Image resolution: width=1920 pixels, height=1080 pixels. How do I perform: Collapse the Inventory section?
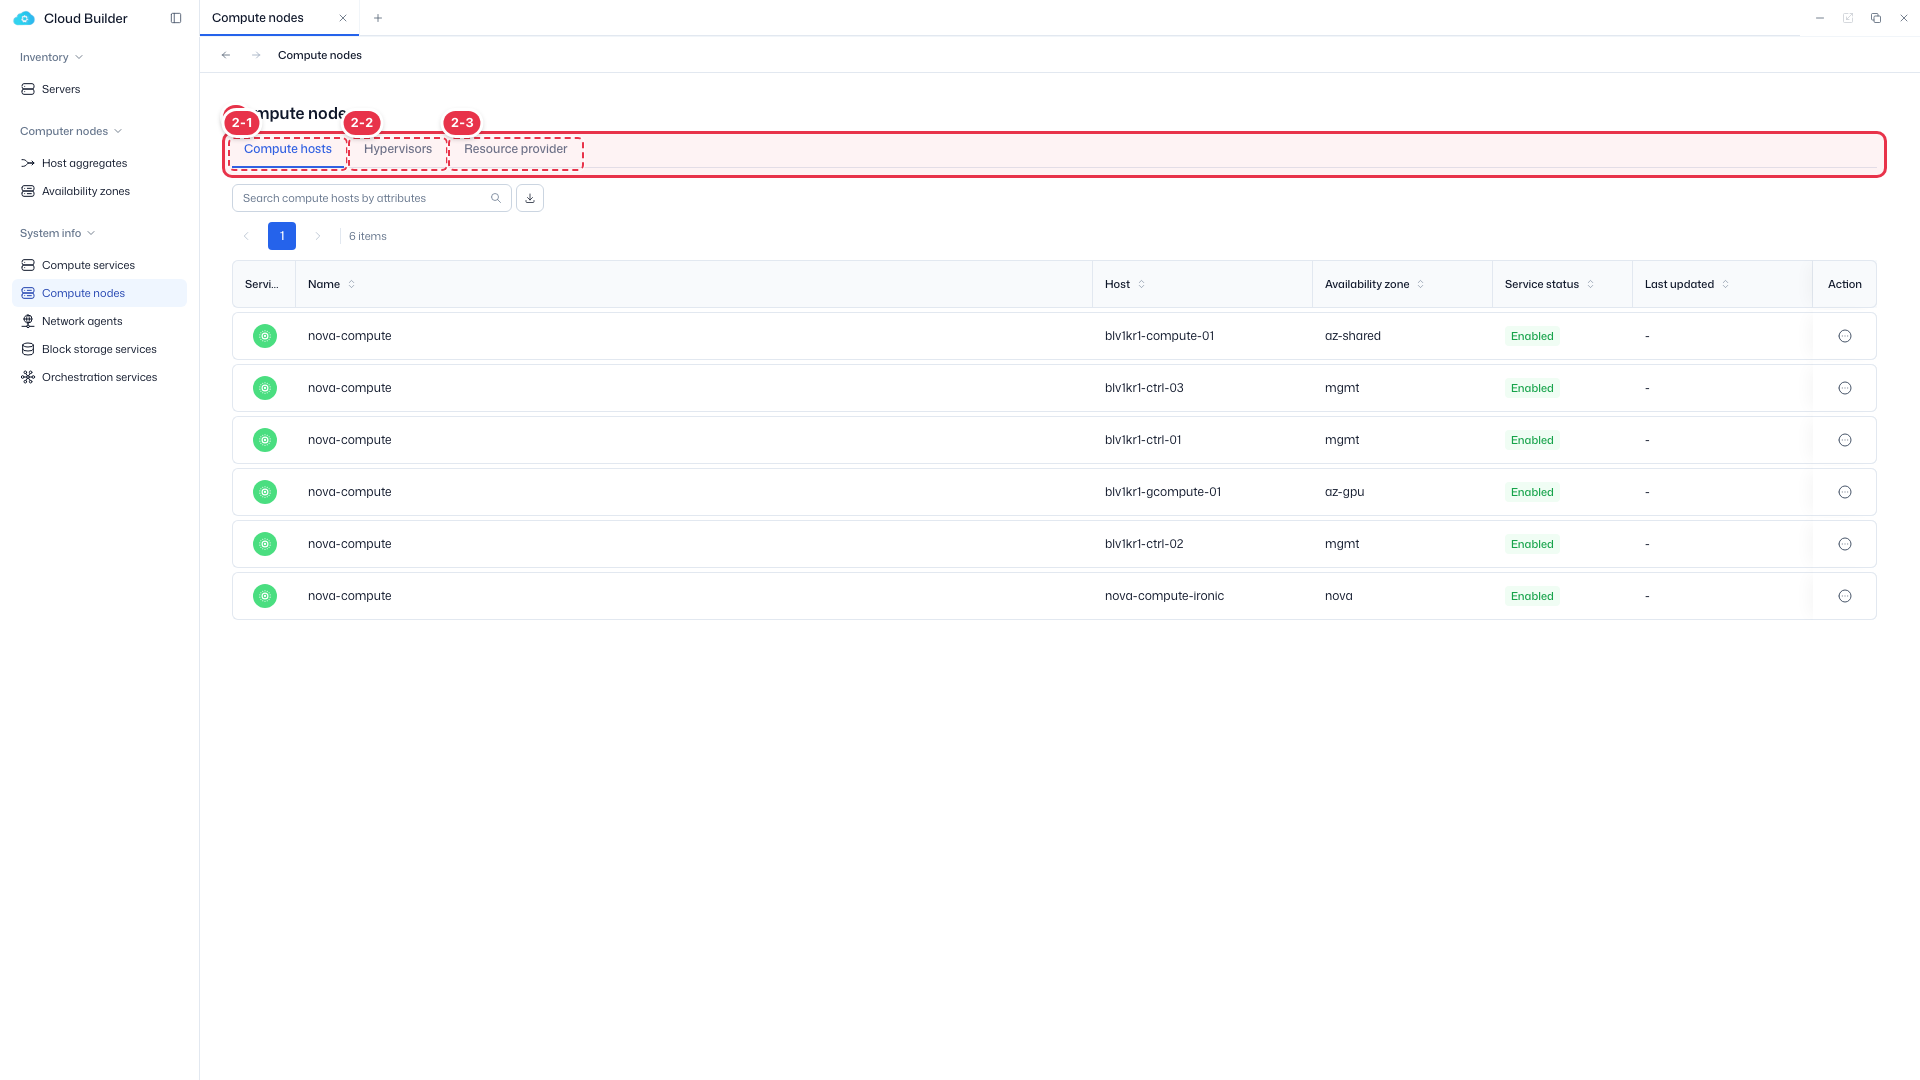[x=79, y=57]
